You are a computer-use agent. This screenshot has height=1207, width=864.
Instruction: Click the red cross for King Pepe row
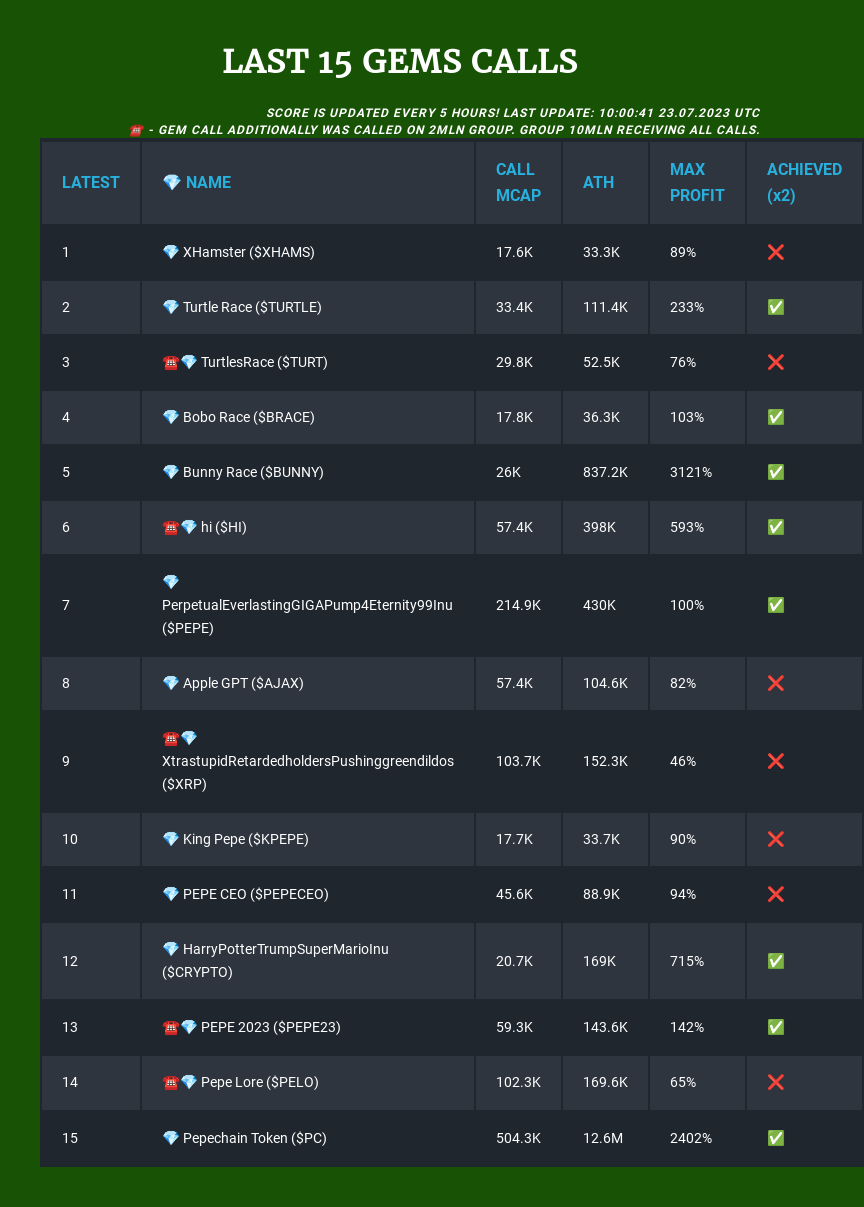coord(775,839)
